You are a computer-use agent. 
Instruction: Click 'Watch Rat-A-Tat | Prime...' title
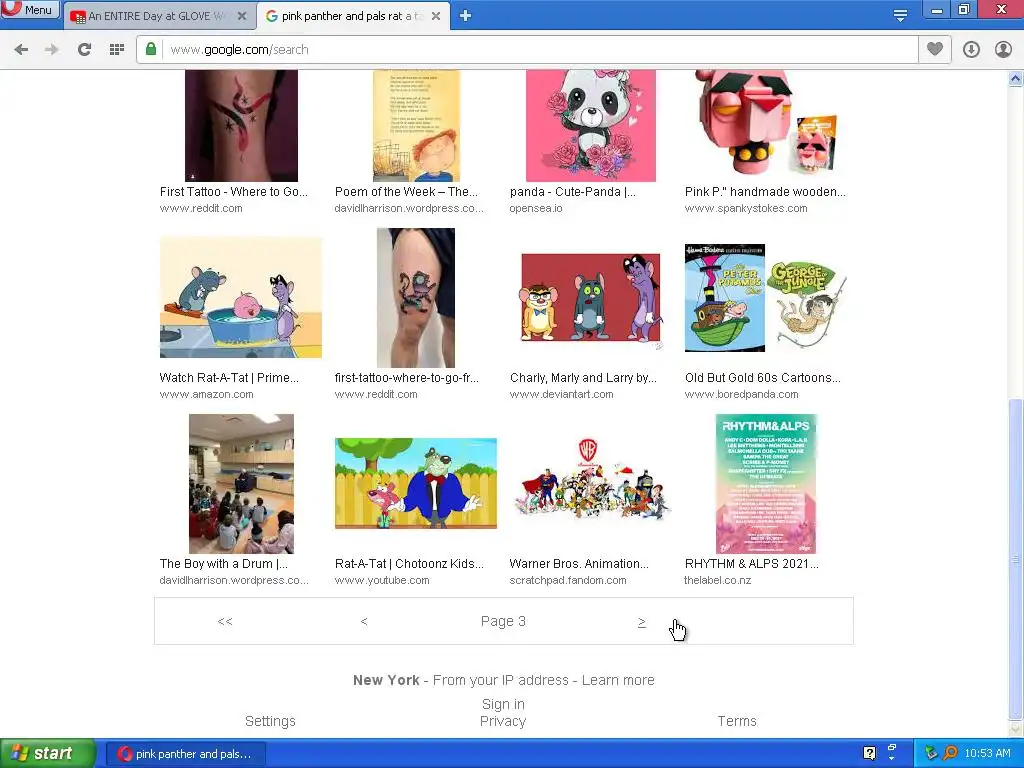229,377
